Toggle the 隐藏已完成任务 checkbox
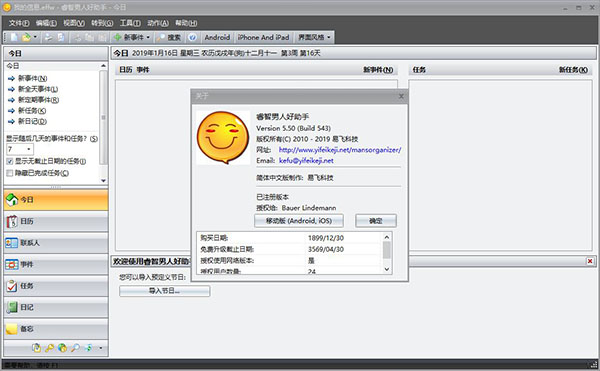This screenshot has height=371, width=600. [10, 173]
